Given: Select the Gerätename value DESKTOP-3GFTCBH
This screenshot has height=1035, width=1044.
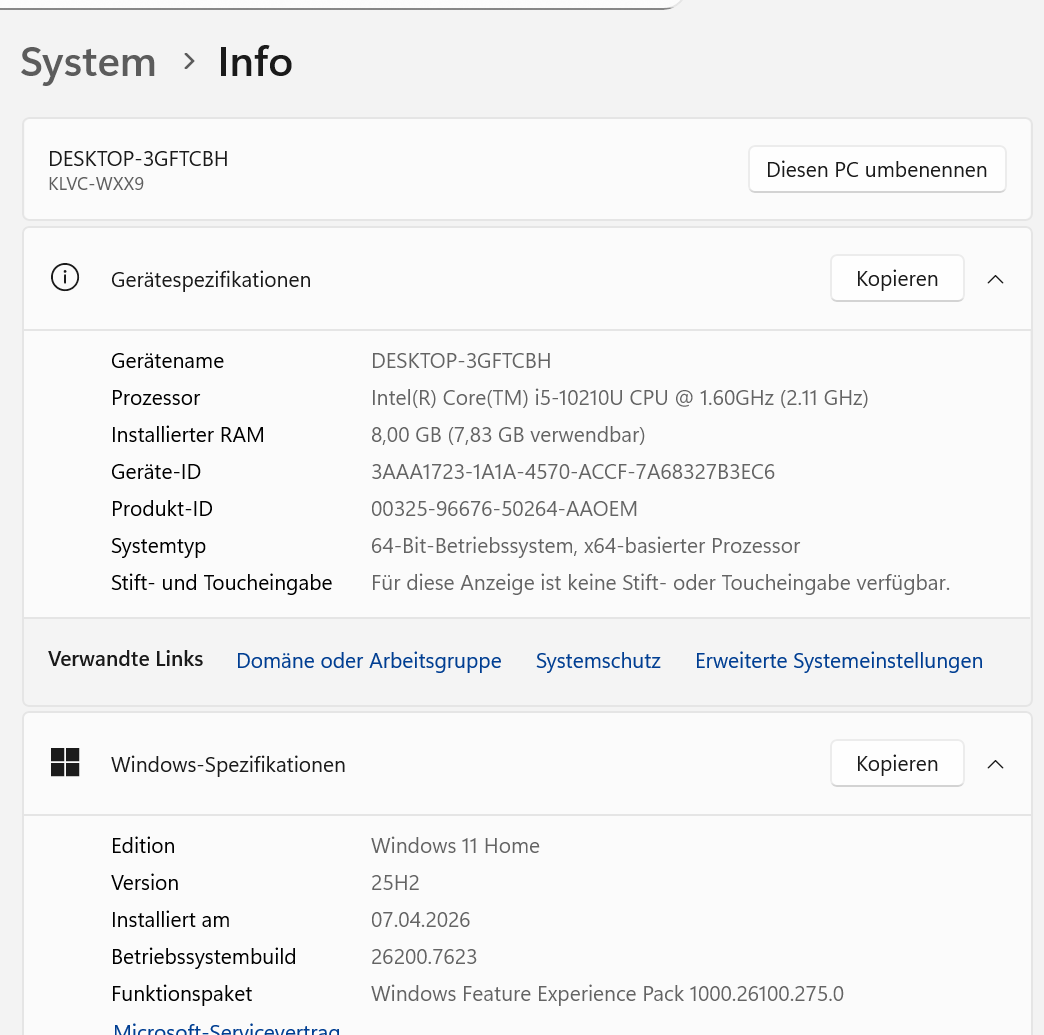Looking at the screenshot, I should pyautogui.click(x=461, y=360).
